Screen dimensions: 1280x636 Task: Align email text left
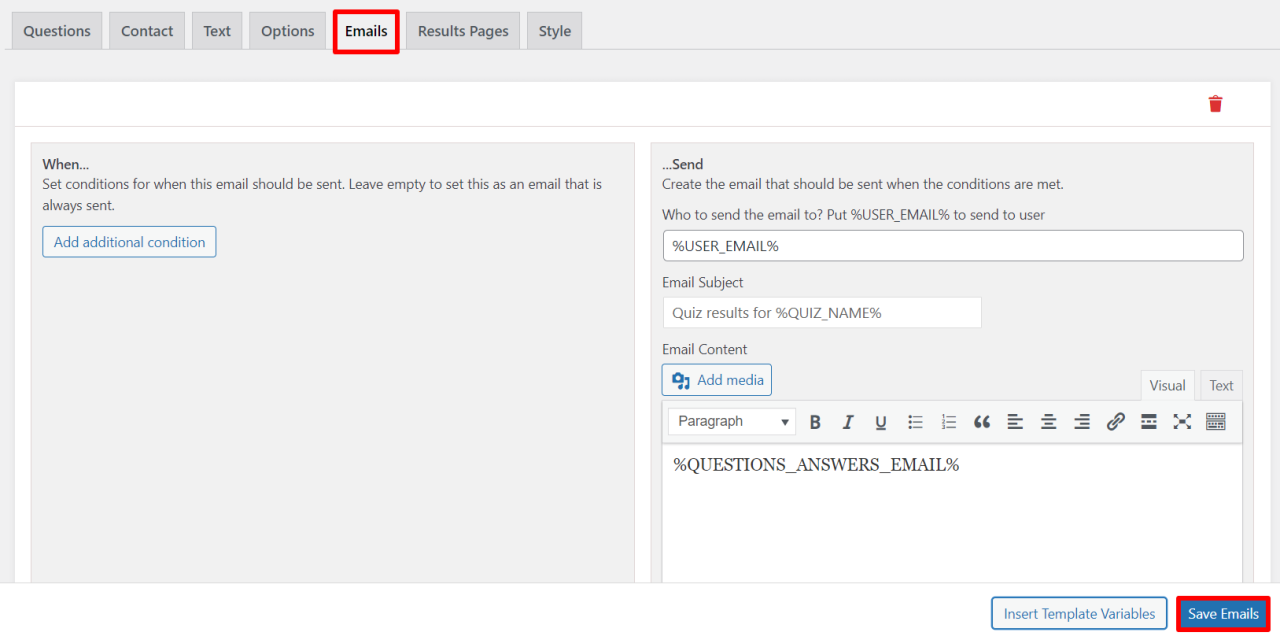point(1015,422)
